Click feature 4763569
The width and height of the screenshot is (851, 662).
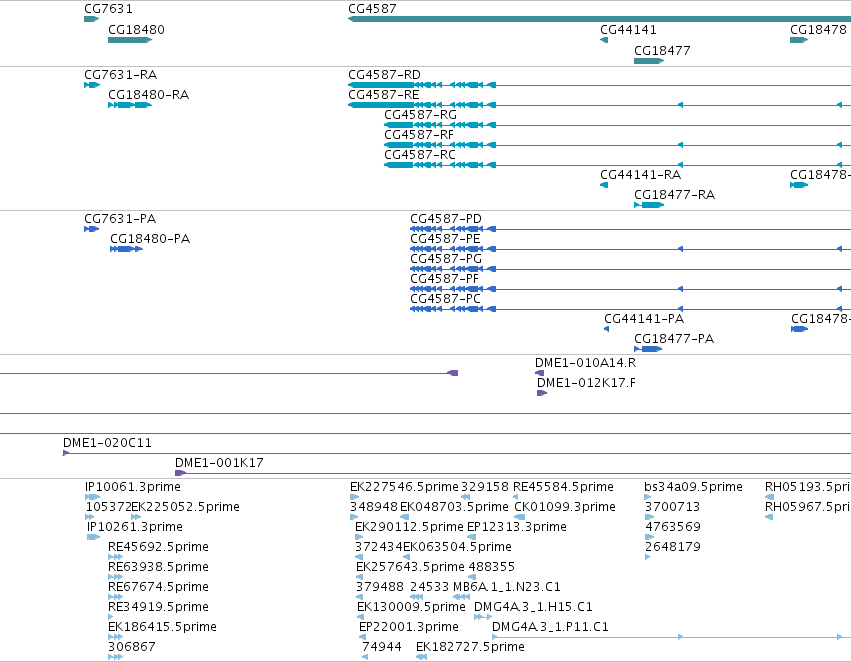673,527
